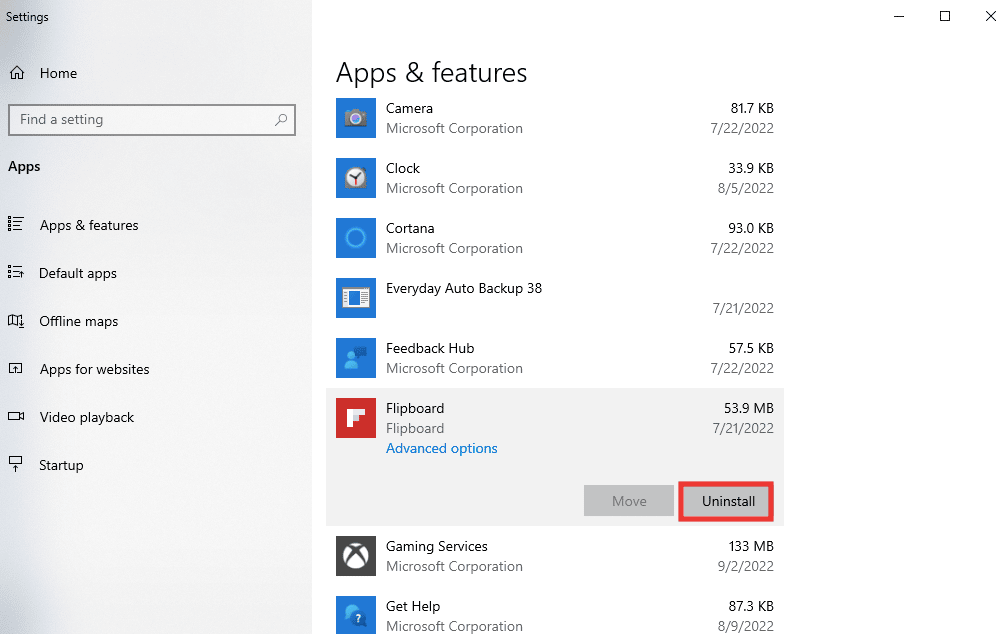Select the Camera app icon

click(x=356, y=118)
